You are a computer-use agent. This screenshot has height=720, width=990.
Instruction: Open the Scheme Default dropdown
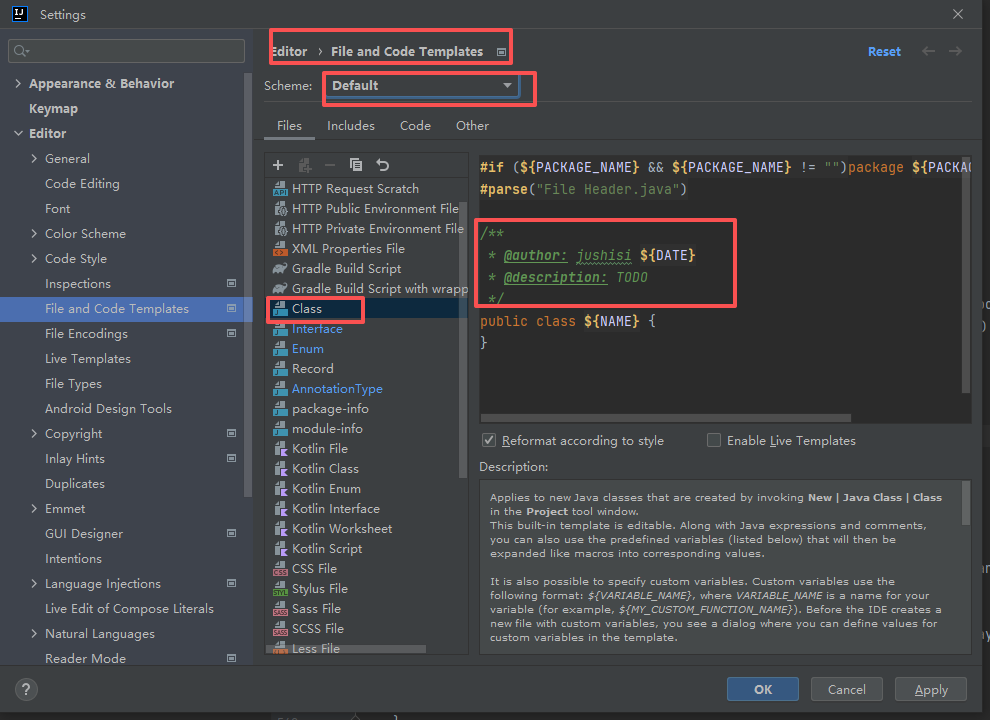point(422,86)
